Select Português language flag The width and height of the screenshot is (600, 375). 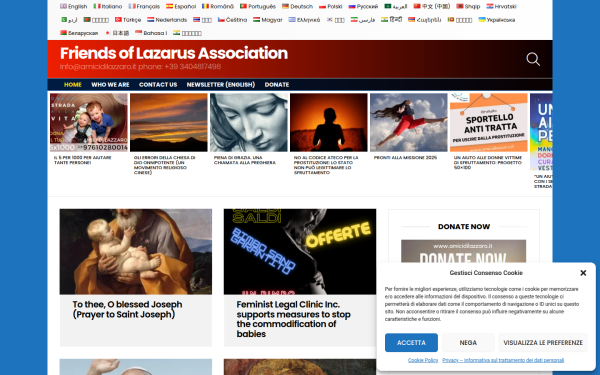[258, 6]
